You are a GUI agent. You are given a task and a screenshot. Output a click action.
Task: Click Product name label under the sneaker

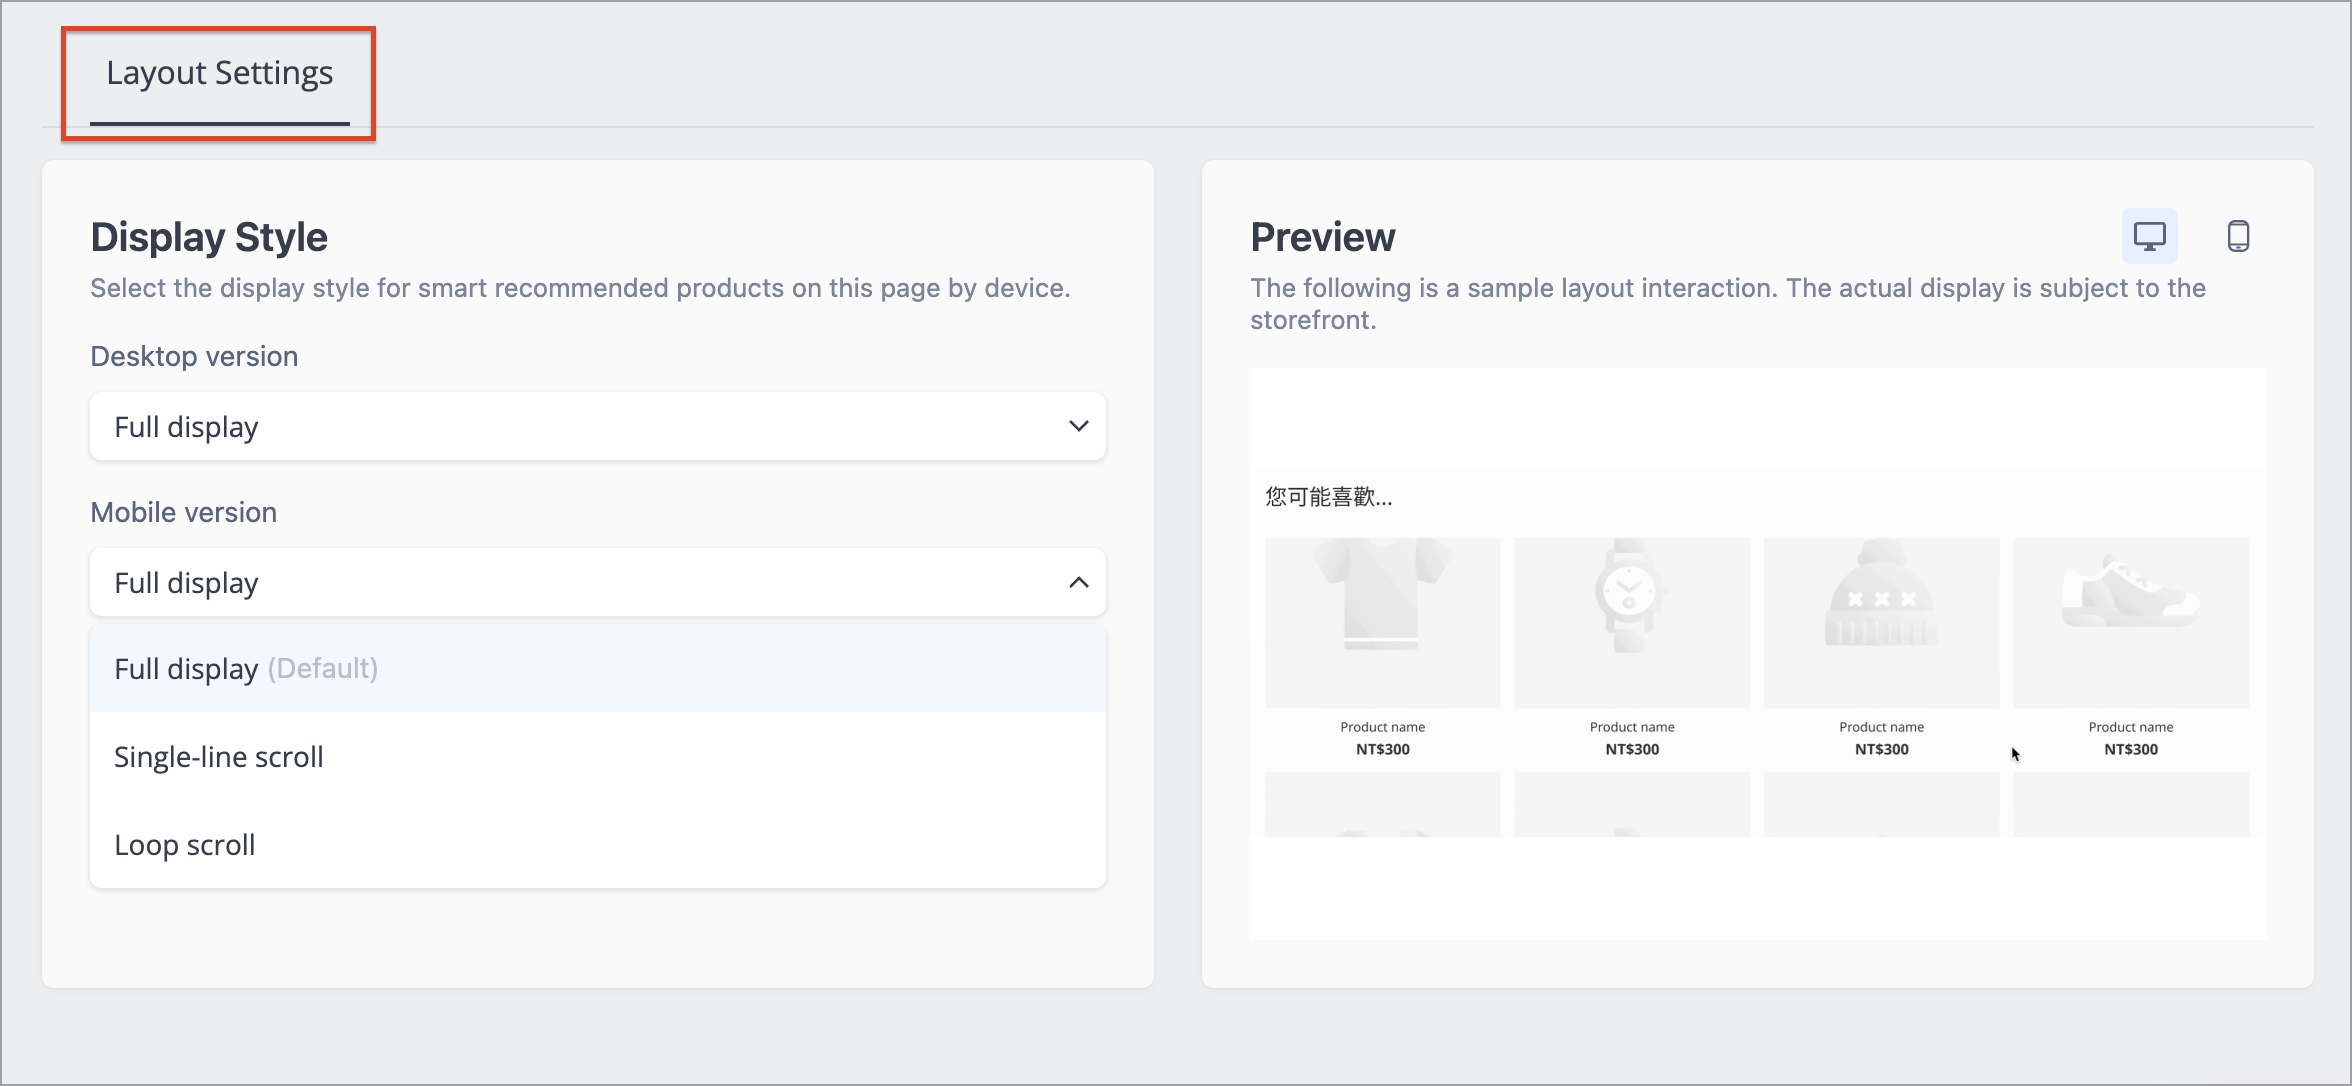(x=2131, y=727)
